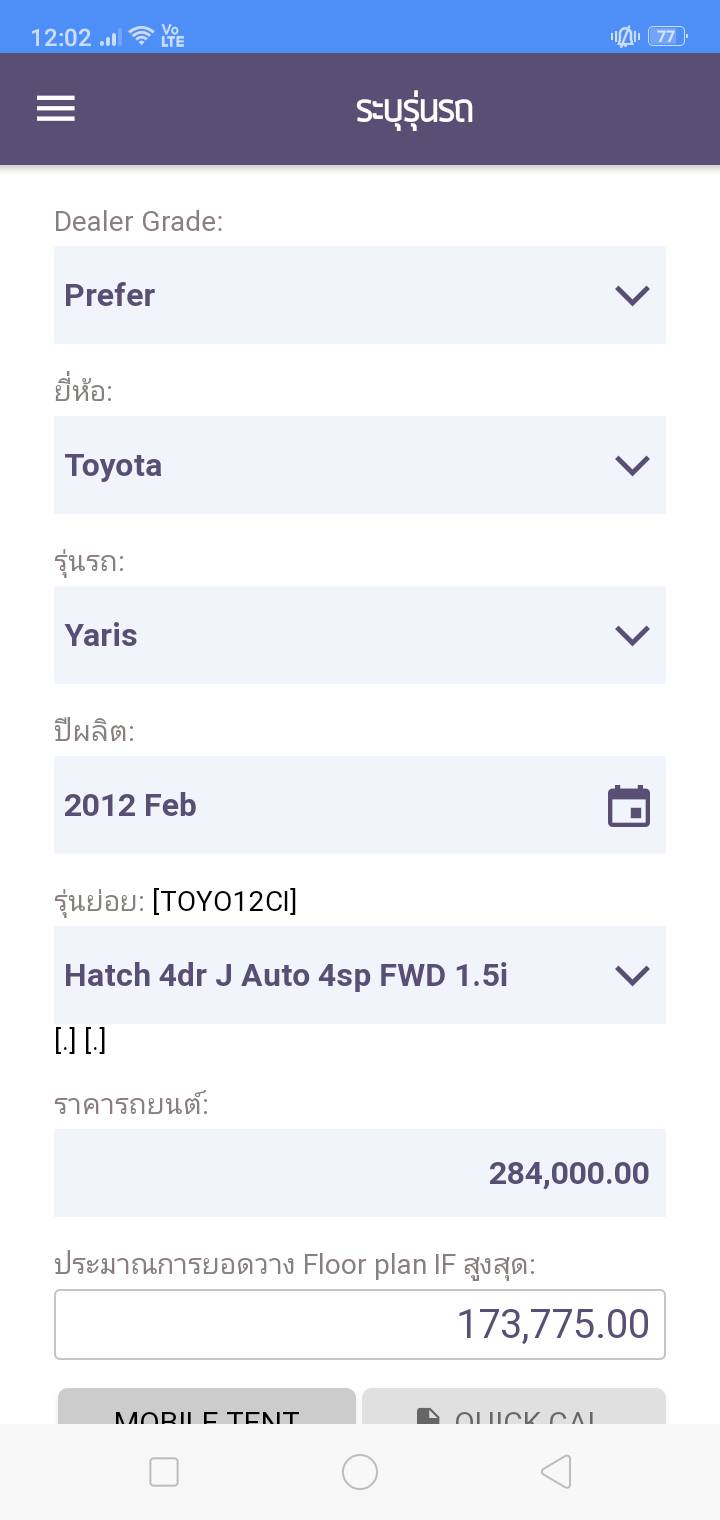Tap the 173,775.00 floor plan field

click(360, 1324)
